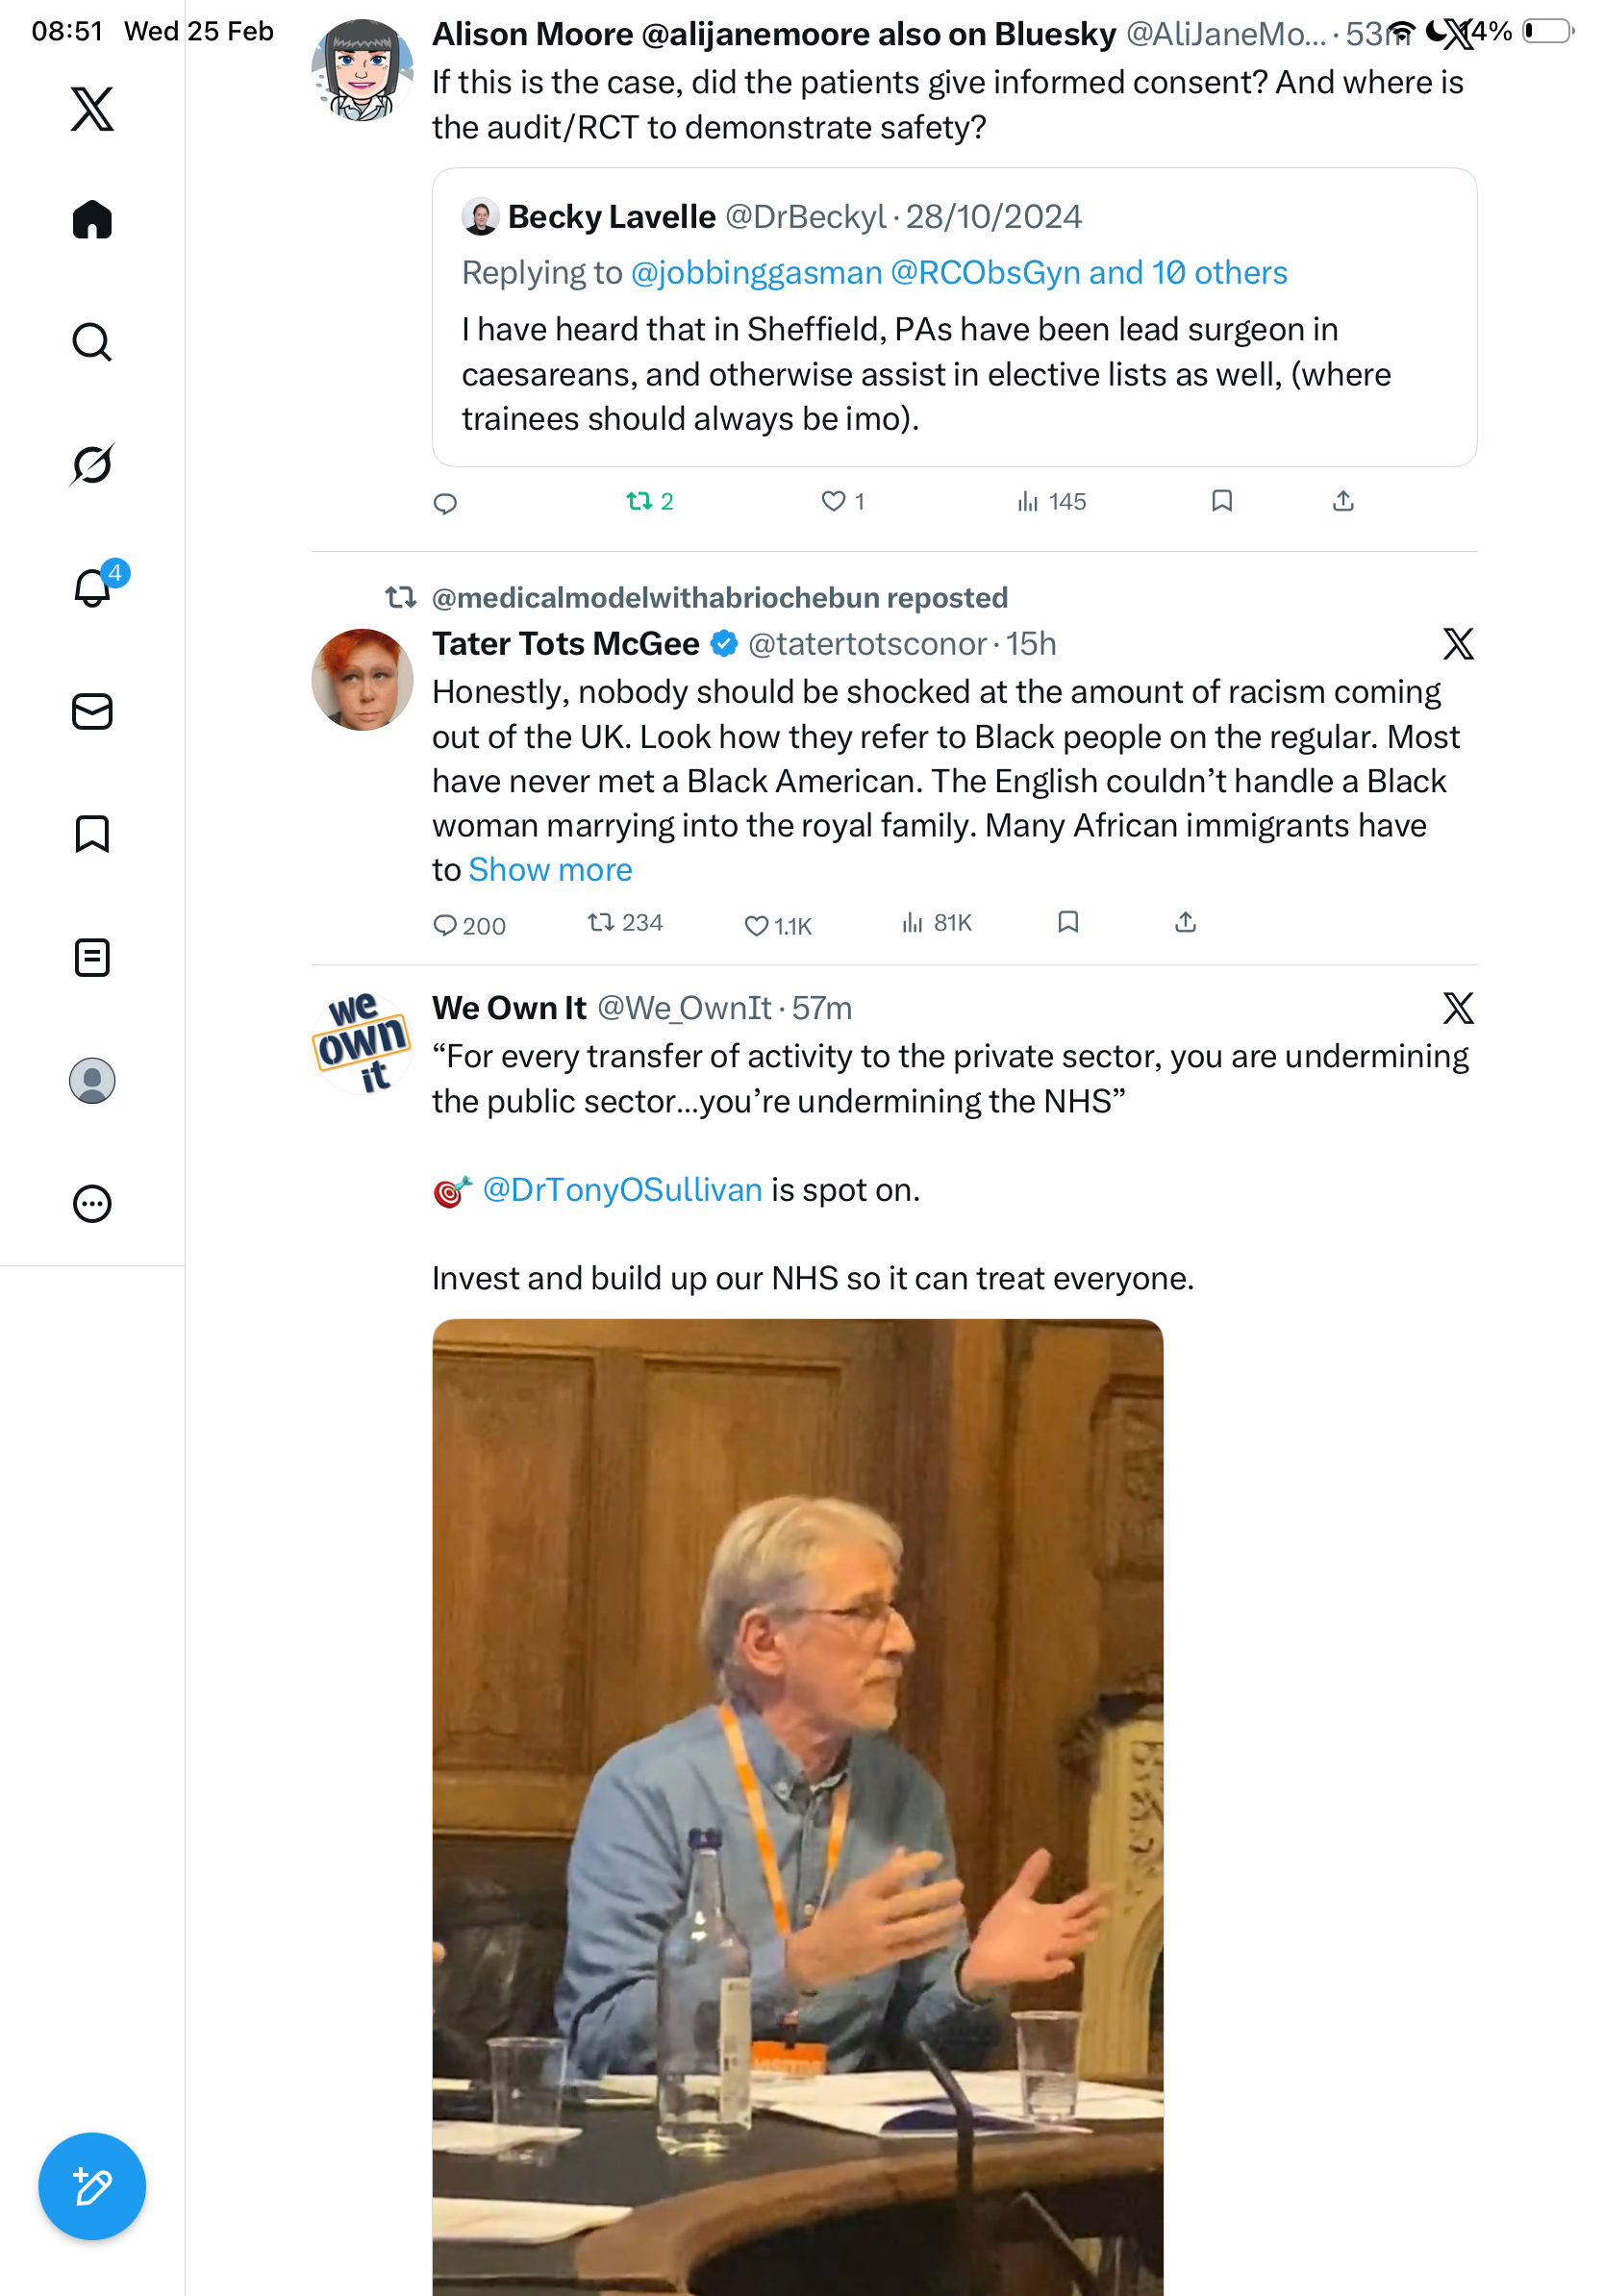The image size is (1604, 2296).
Task: Open the Grok icon in sidebar
Action: (x=92, y=464)
